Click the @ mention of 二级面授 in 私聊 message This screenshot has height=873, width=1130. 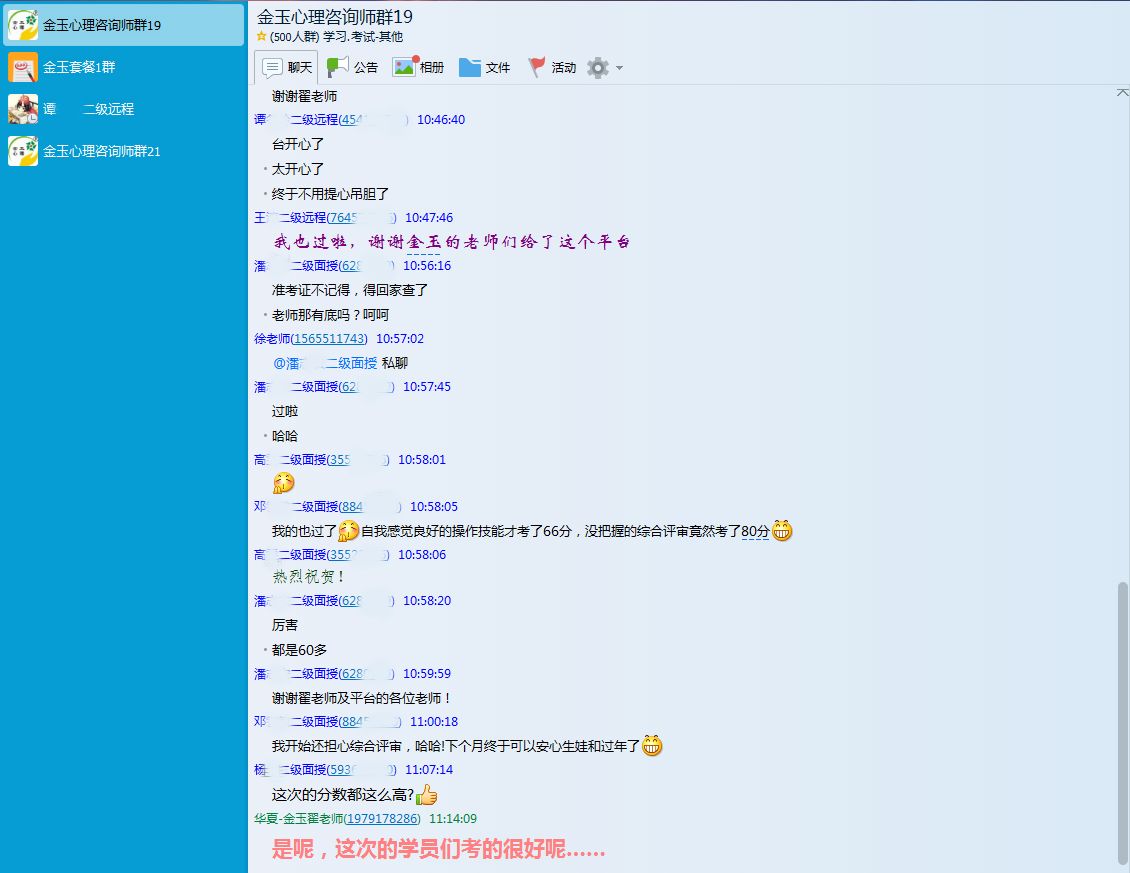click(325, 363)
